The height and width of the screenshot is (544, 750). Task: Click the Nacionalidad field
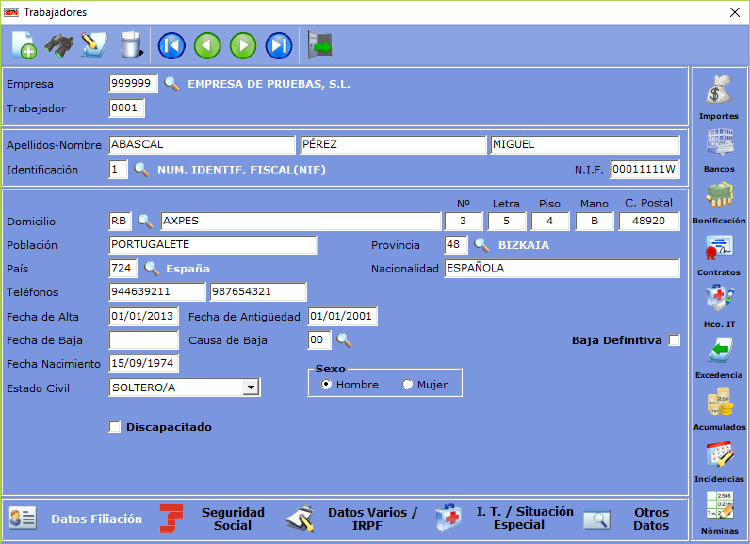(x=562, y=268)
